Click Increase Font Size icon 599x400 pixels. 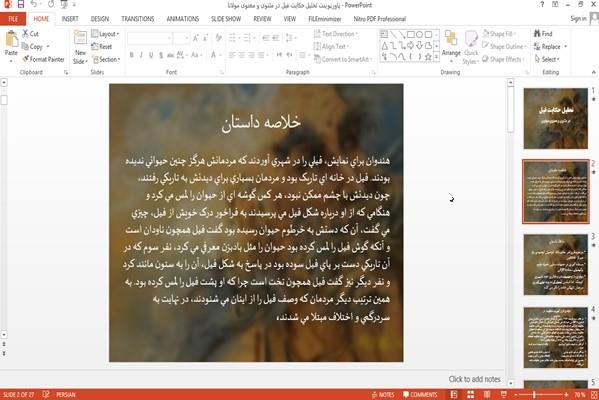[196, 37]
